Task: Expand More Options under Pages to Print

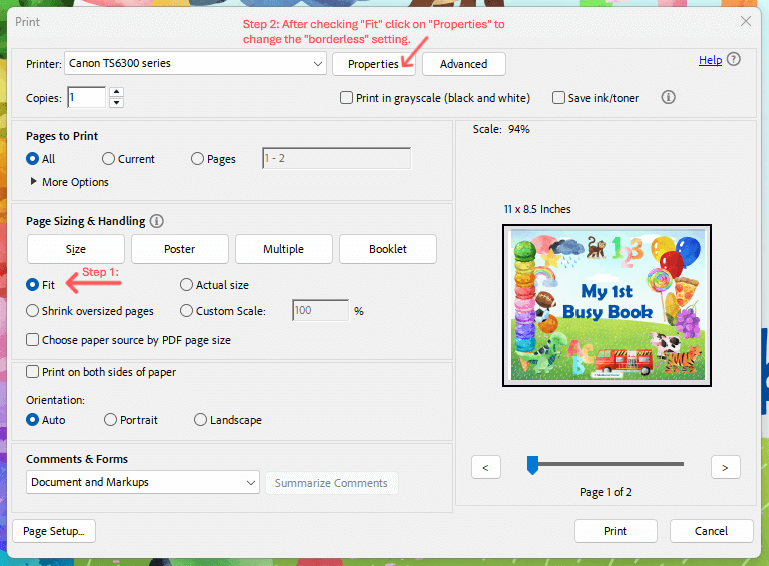Action: click(69, 182)
